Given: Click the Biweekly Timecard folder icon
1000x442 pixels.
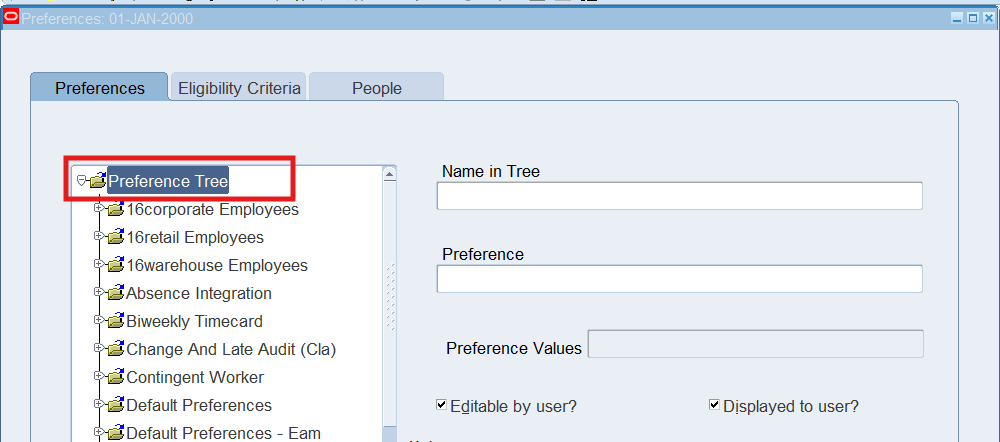Looking at the screenshot, I should click(x=115, y=322).
